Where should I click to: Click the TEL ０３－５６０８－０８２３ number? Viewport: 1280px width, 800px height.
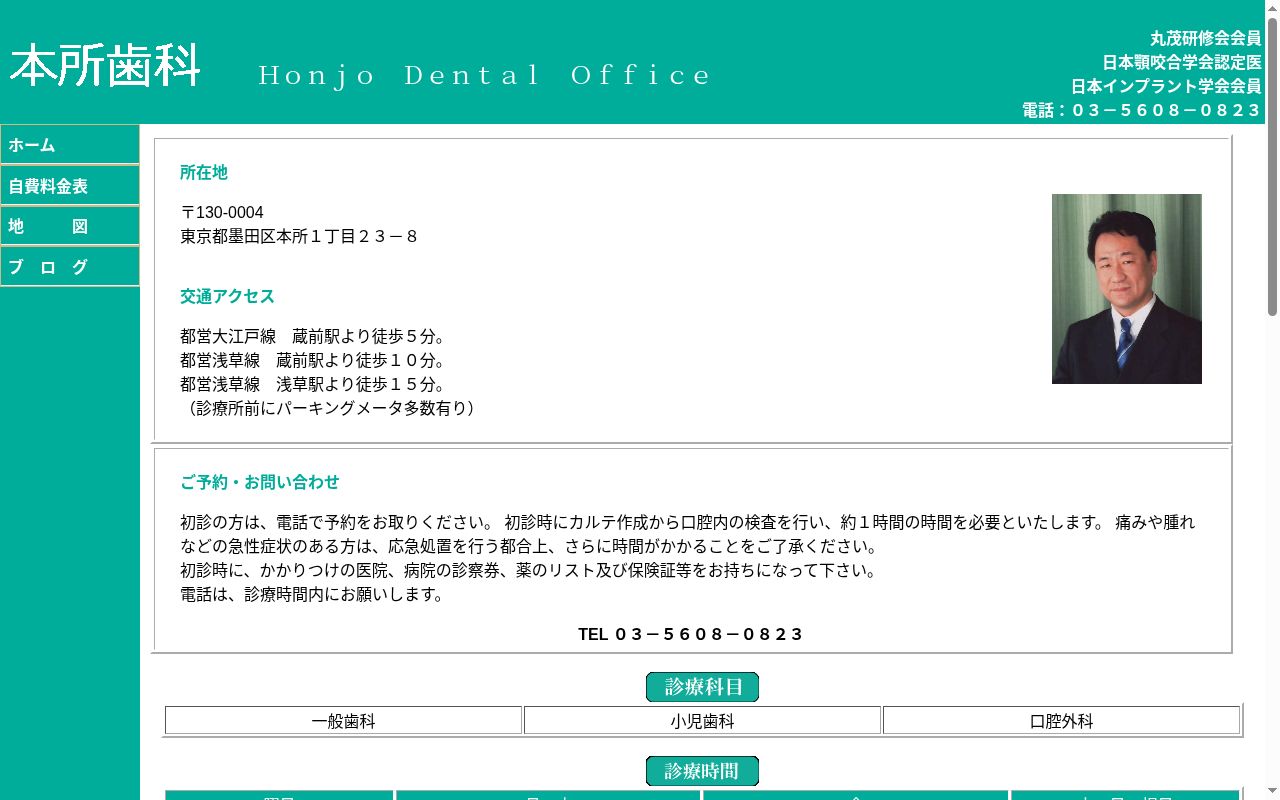690,634
